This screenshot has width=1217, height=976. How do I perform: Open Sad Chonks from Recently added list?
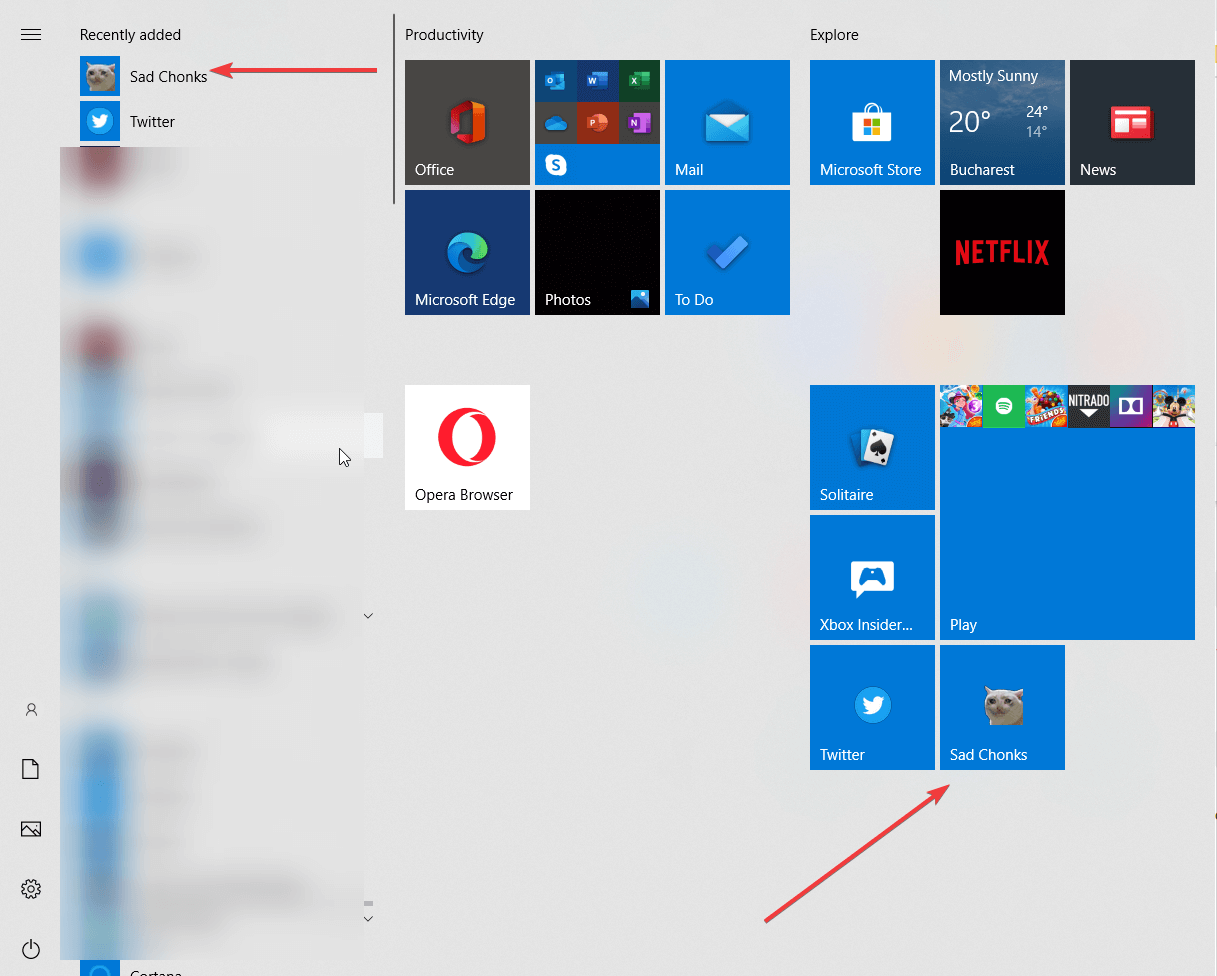[144, 76]
